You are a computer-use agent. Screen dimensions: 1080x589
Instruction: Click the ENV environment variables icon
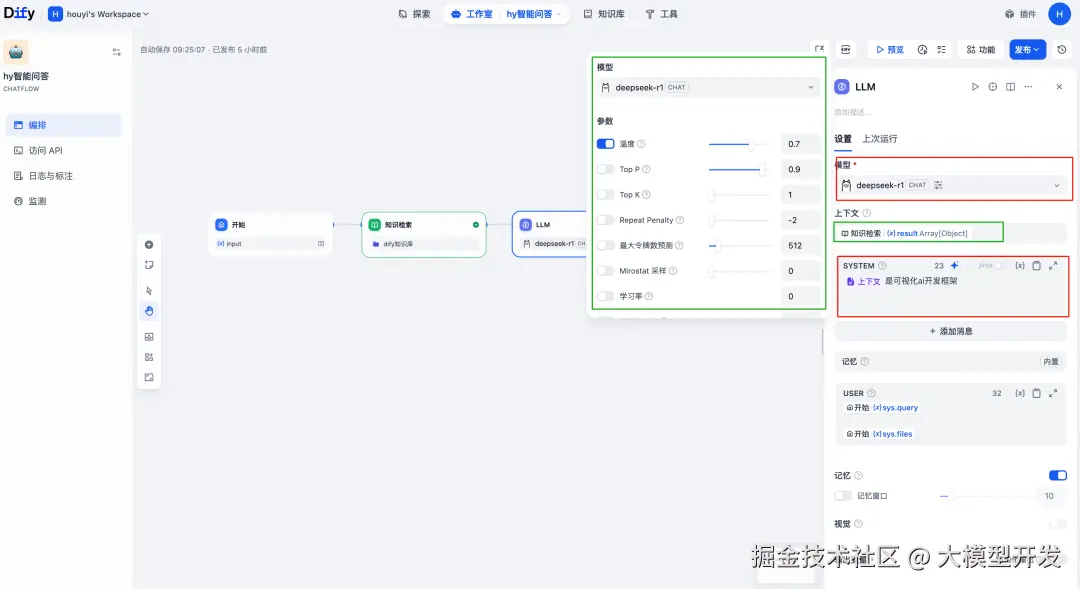(845, 50)
